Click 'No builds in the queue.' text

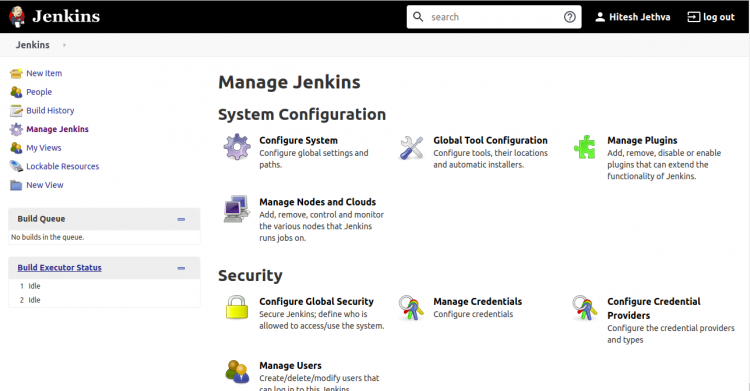click(x=47, y=237)
